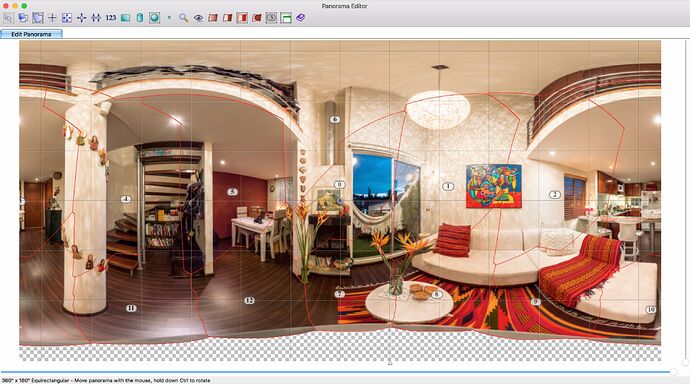Select the four-arrow straighten tool
This screenshot has height=384, width=690.
tap(81, 18)
